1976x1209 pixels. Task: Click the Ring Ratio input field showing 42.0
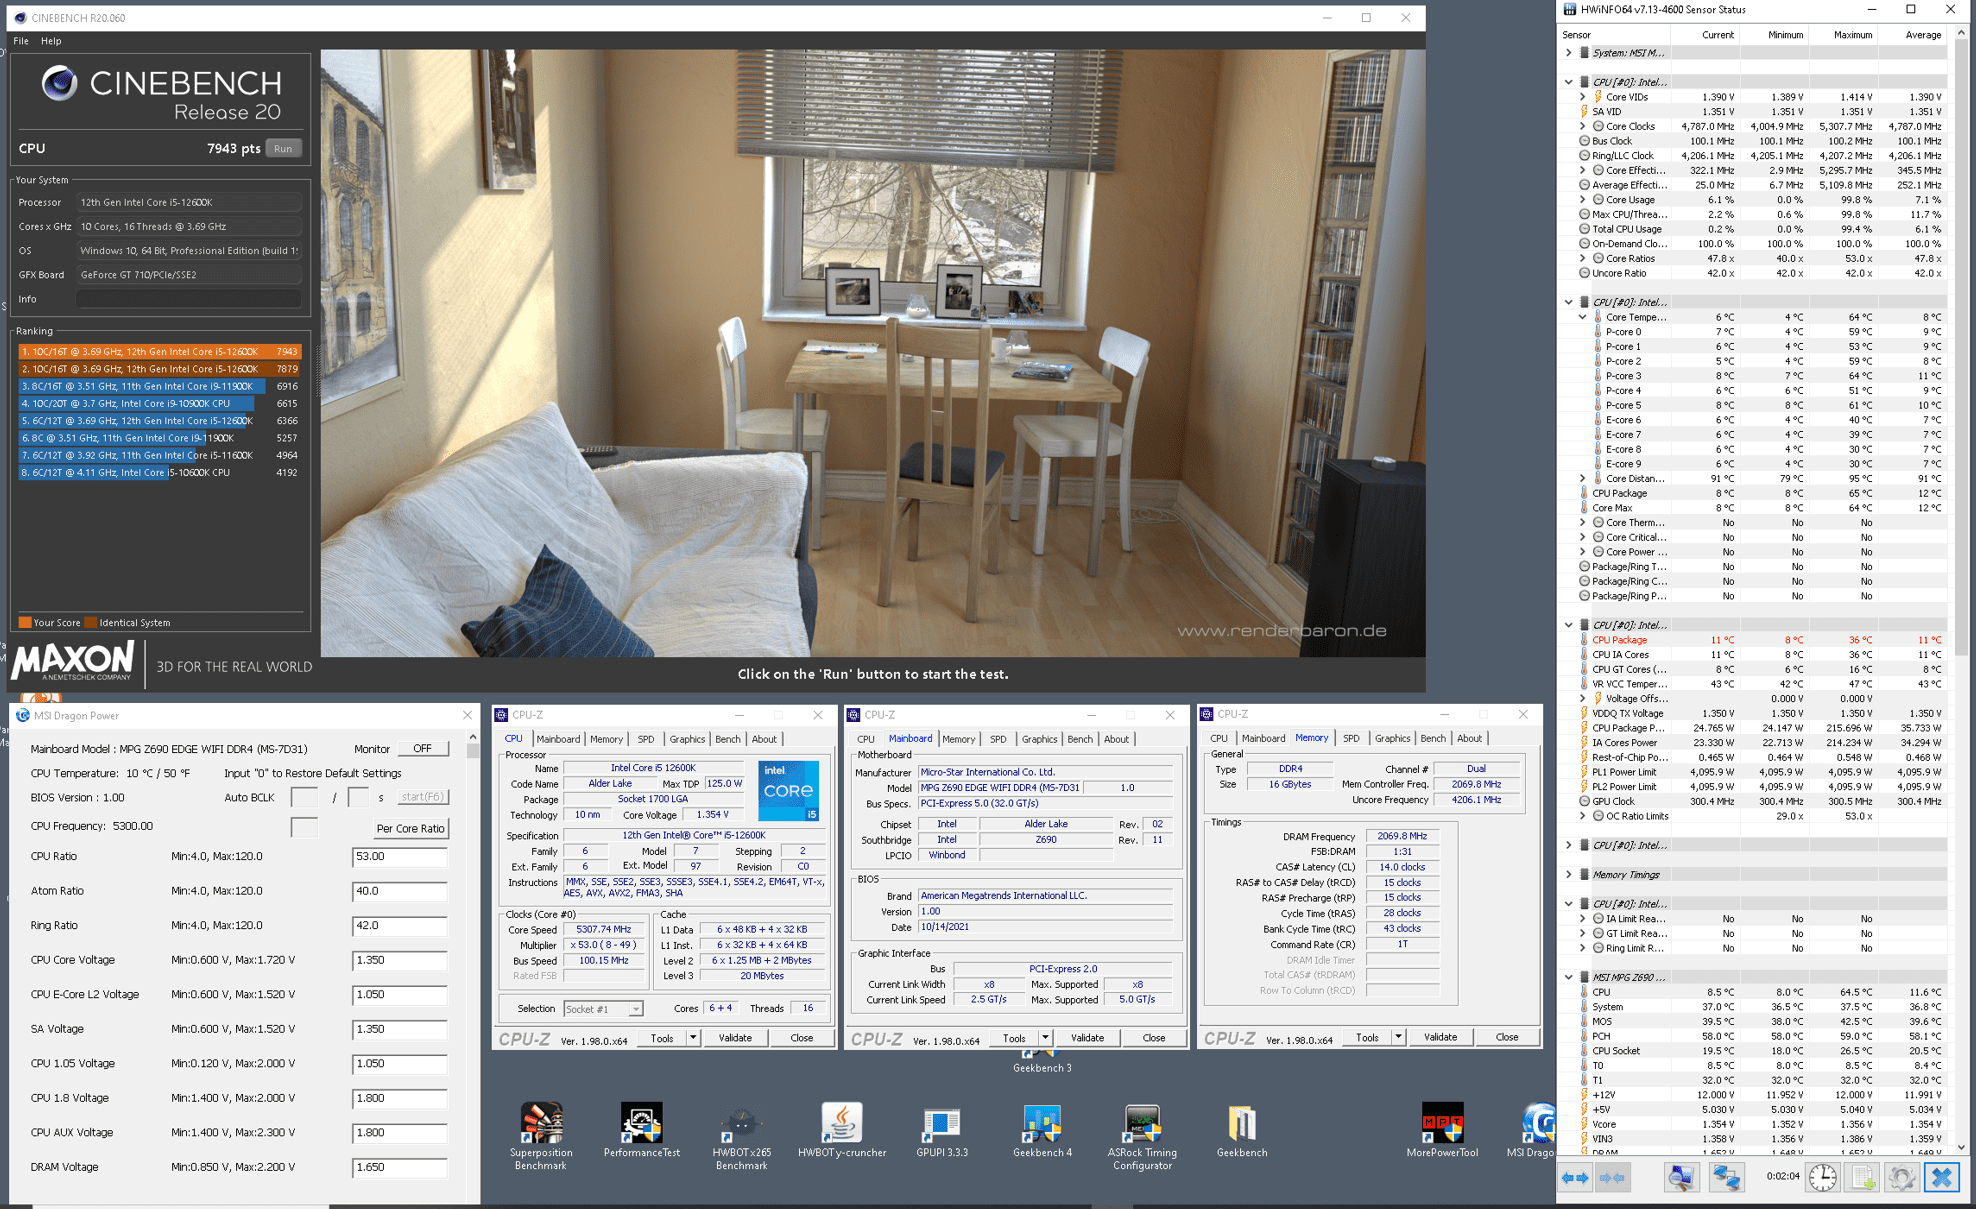[399, 925]
